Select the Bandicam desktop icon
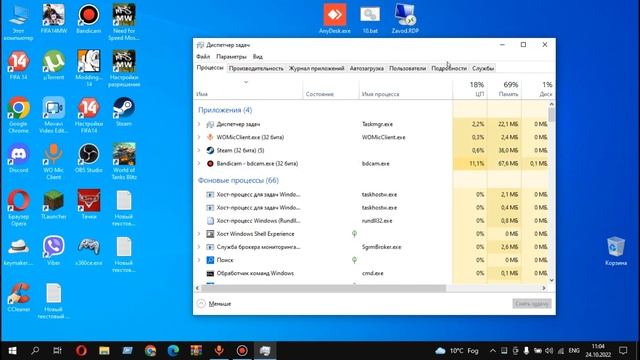Viewport: 640px width, 360px height. pyautogui.click(x=89, y=19)
